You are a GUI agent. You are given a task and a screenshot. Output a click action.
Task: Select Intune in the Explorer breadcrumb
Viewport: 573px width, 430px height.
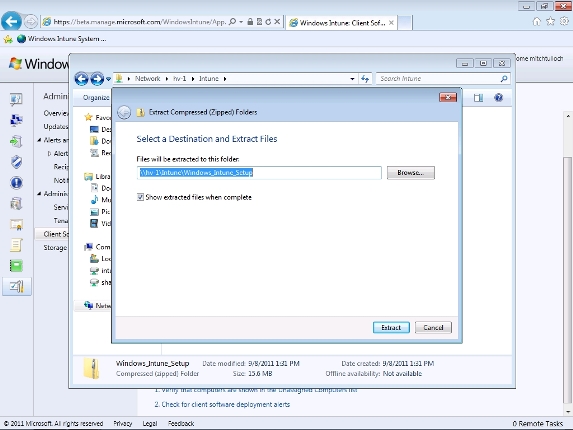click(209, 79)
